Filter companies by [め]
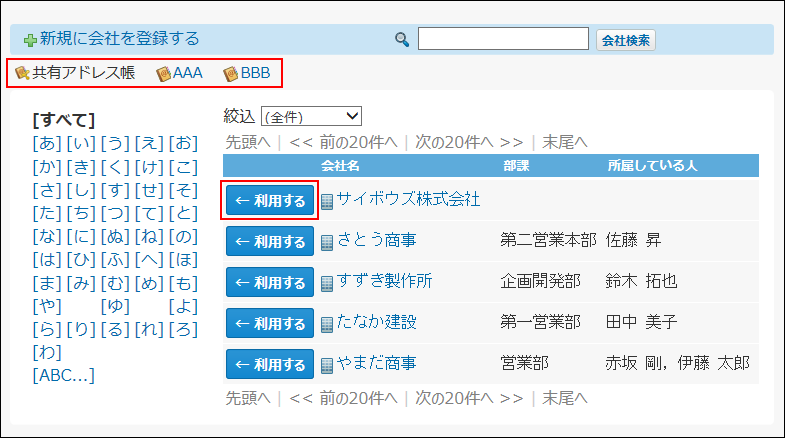The height and width of the screenshot is (438, 785). click(x=149, y=284)
